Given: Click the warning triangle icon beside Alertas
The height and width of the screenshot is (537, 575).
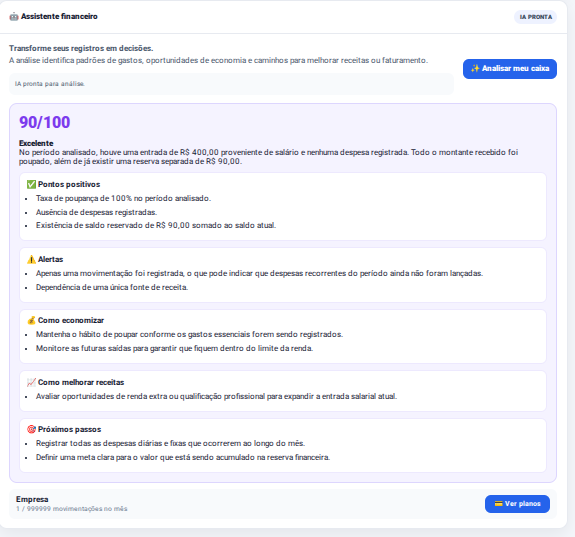Looking at the screenshot, I should pyautogui.click(x=31, y=259).
